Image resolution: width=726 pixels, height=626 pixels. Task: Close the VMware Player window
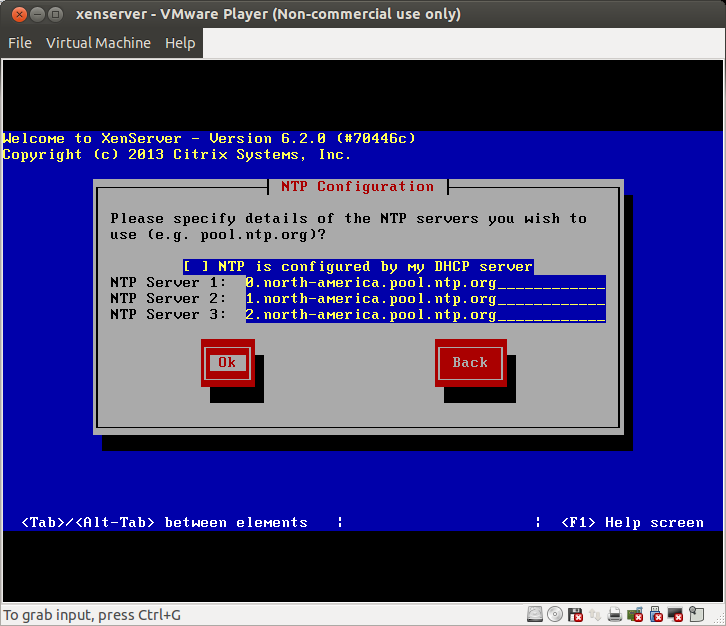tap(15, 14)
